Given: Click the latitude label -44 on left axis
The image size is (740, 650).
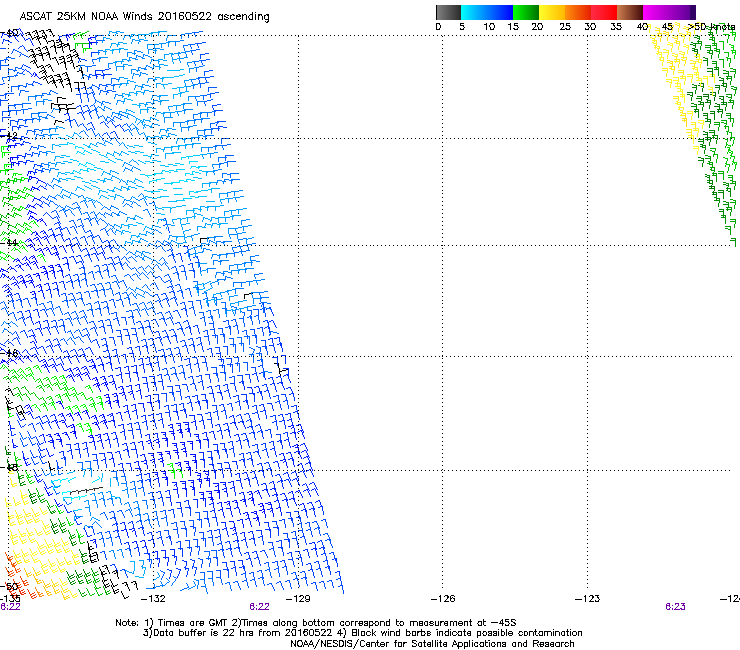Looking at the screenshot, I should tap(8, 243).
